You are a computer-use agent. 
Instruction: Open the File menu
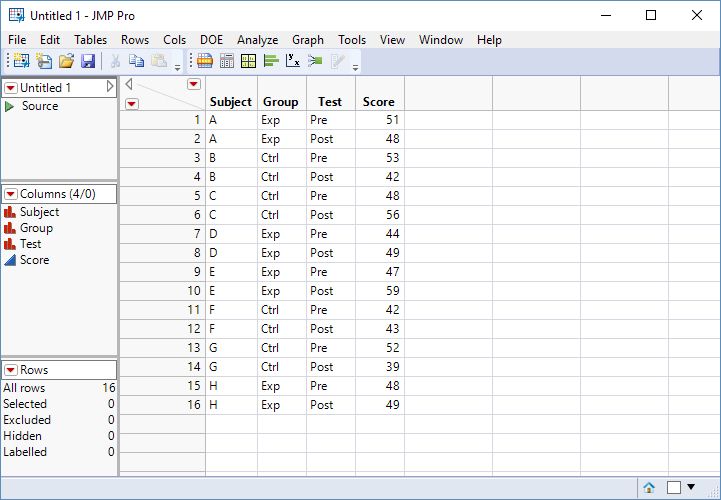tap(17, 40)
